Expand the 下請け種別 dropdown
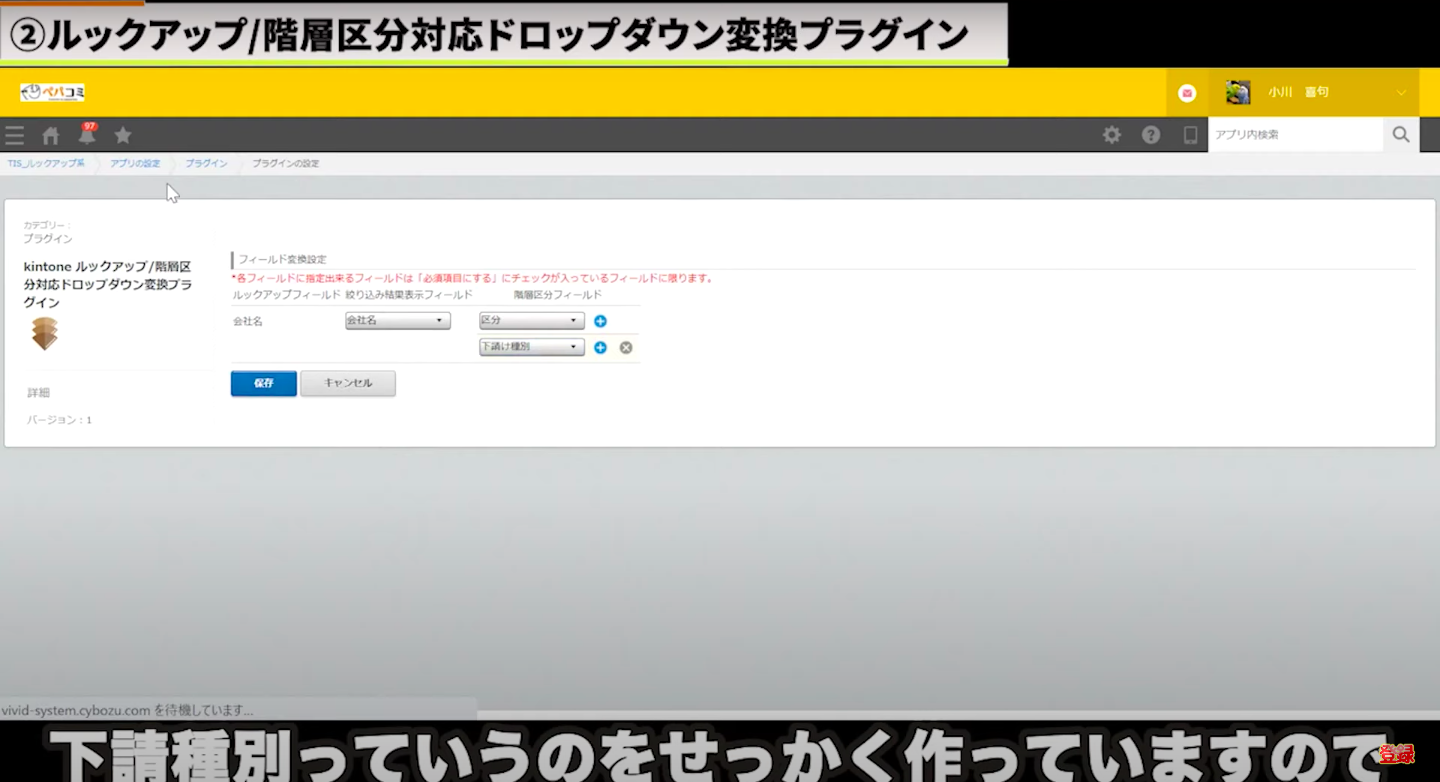Image resolution: width=1440 pixels, height=782 pixels. pos(531,348)
